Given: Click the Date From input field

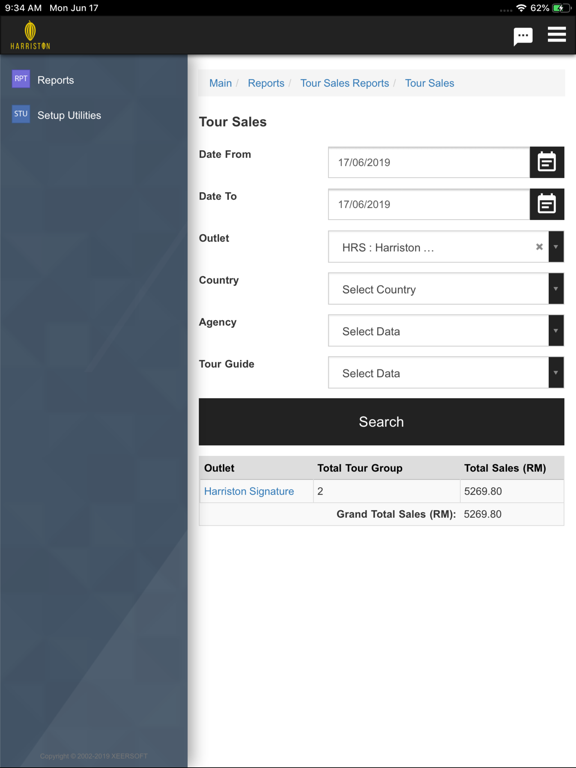Looking at the screenshot, I should 429,162.
